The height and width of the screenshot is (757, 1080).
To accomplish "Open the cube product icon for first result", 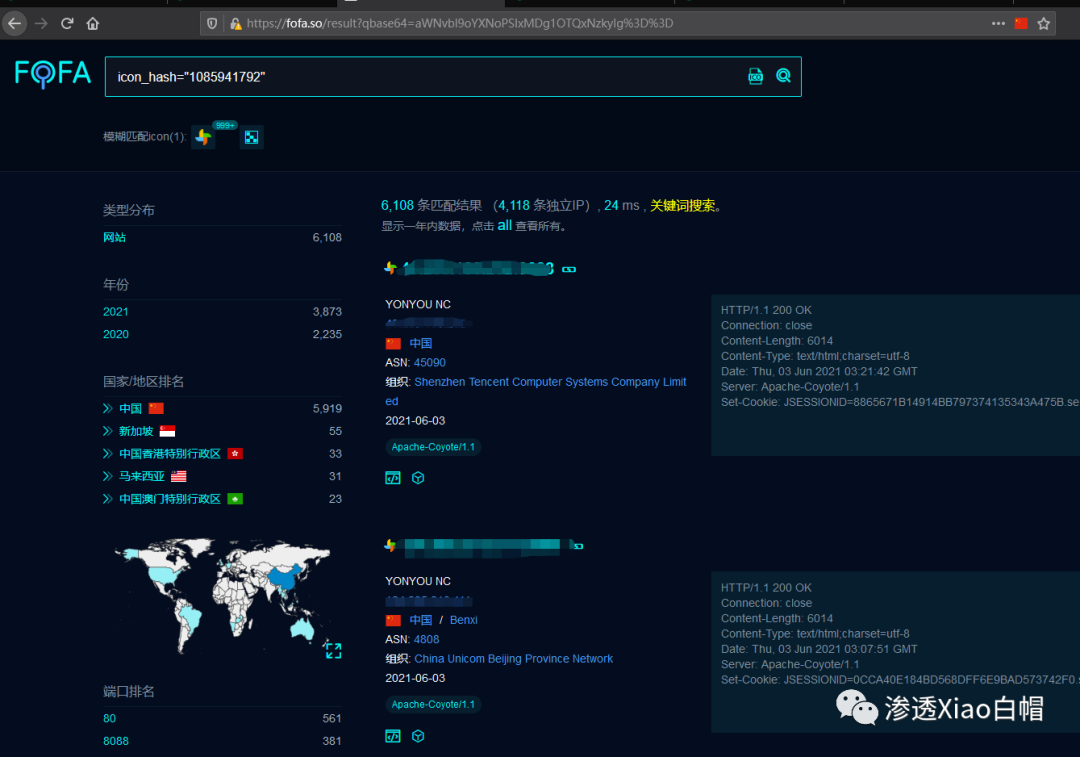I will click(x=418, y=478).
